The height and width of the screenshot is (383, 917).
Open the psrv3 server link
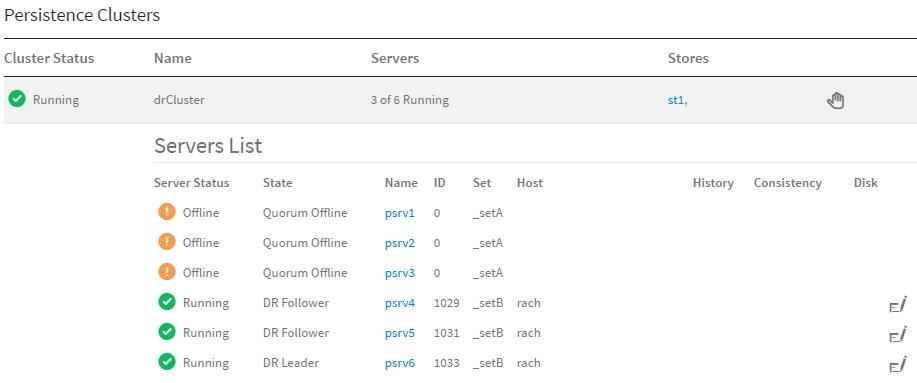(x=399, y=273)
